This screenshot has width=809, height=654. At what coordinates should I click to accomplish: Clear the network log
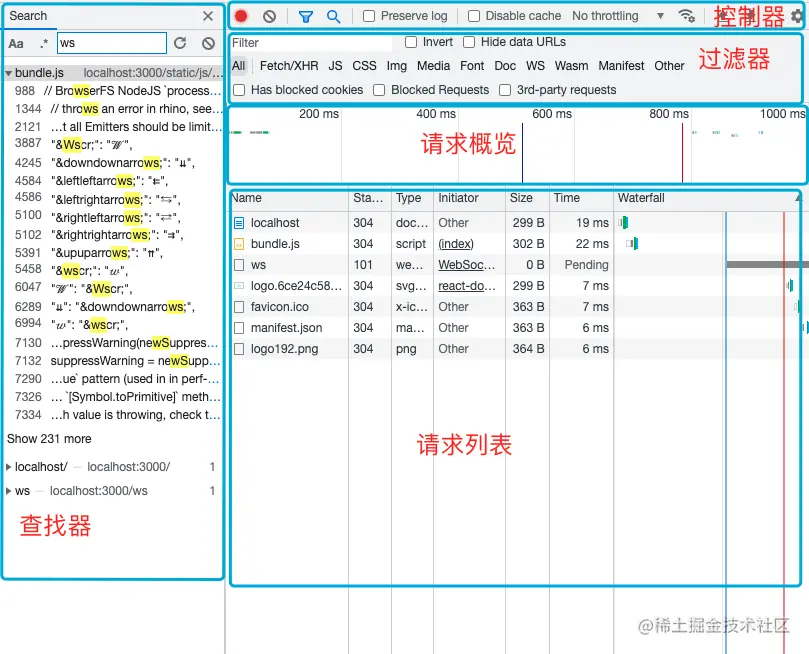[269, 17]
